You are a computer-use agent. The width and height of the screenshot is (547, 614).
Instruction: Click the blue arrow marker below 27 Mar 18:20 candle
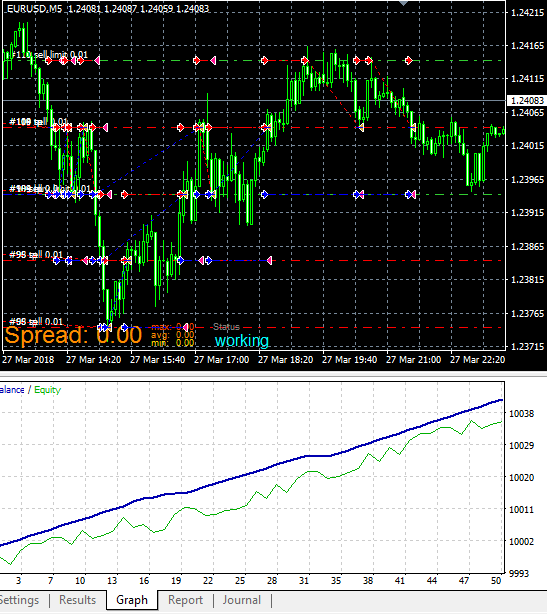click(265, 194)
